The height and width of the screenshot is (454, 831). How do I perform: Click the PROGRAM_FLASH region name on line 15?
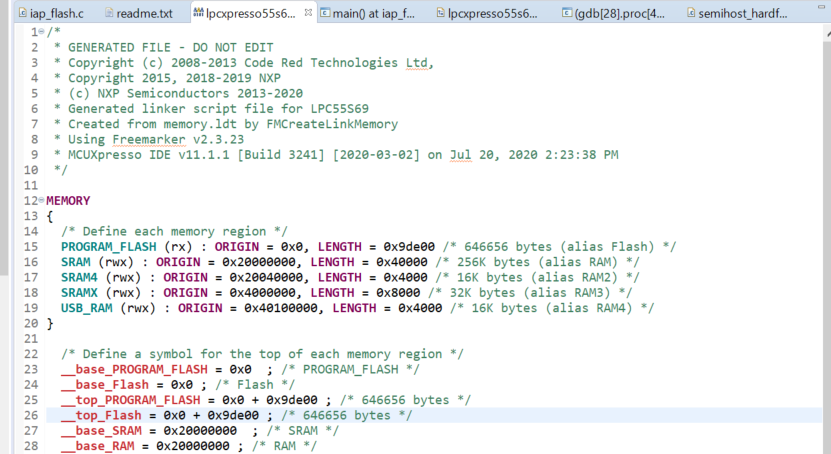tap(109, 247)
